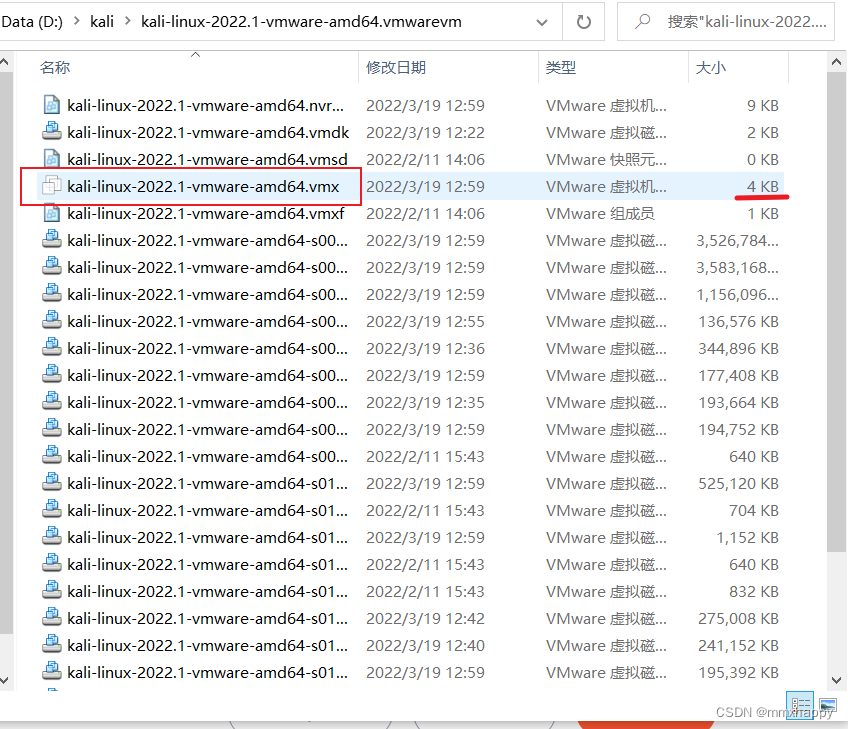Image resolution: width=848 pixels, height=729 pixels.
Task: Click the 4 KB size of the .vmx file
Action: [x=763, y=187]
